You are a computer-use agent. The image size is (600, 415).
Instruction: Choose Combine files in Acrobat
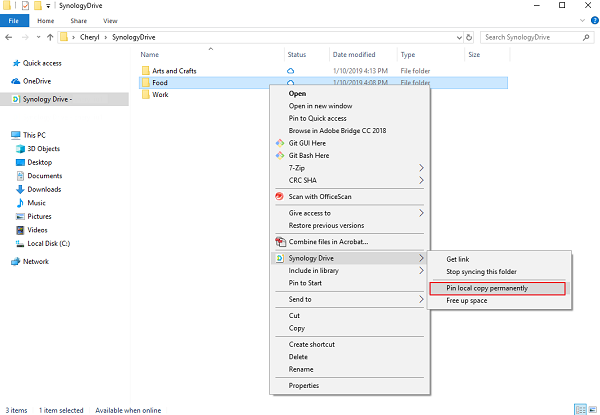pos(328,241)
